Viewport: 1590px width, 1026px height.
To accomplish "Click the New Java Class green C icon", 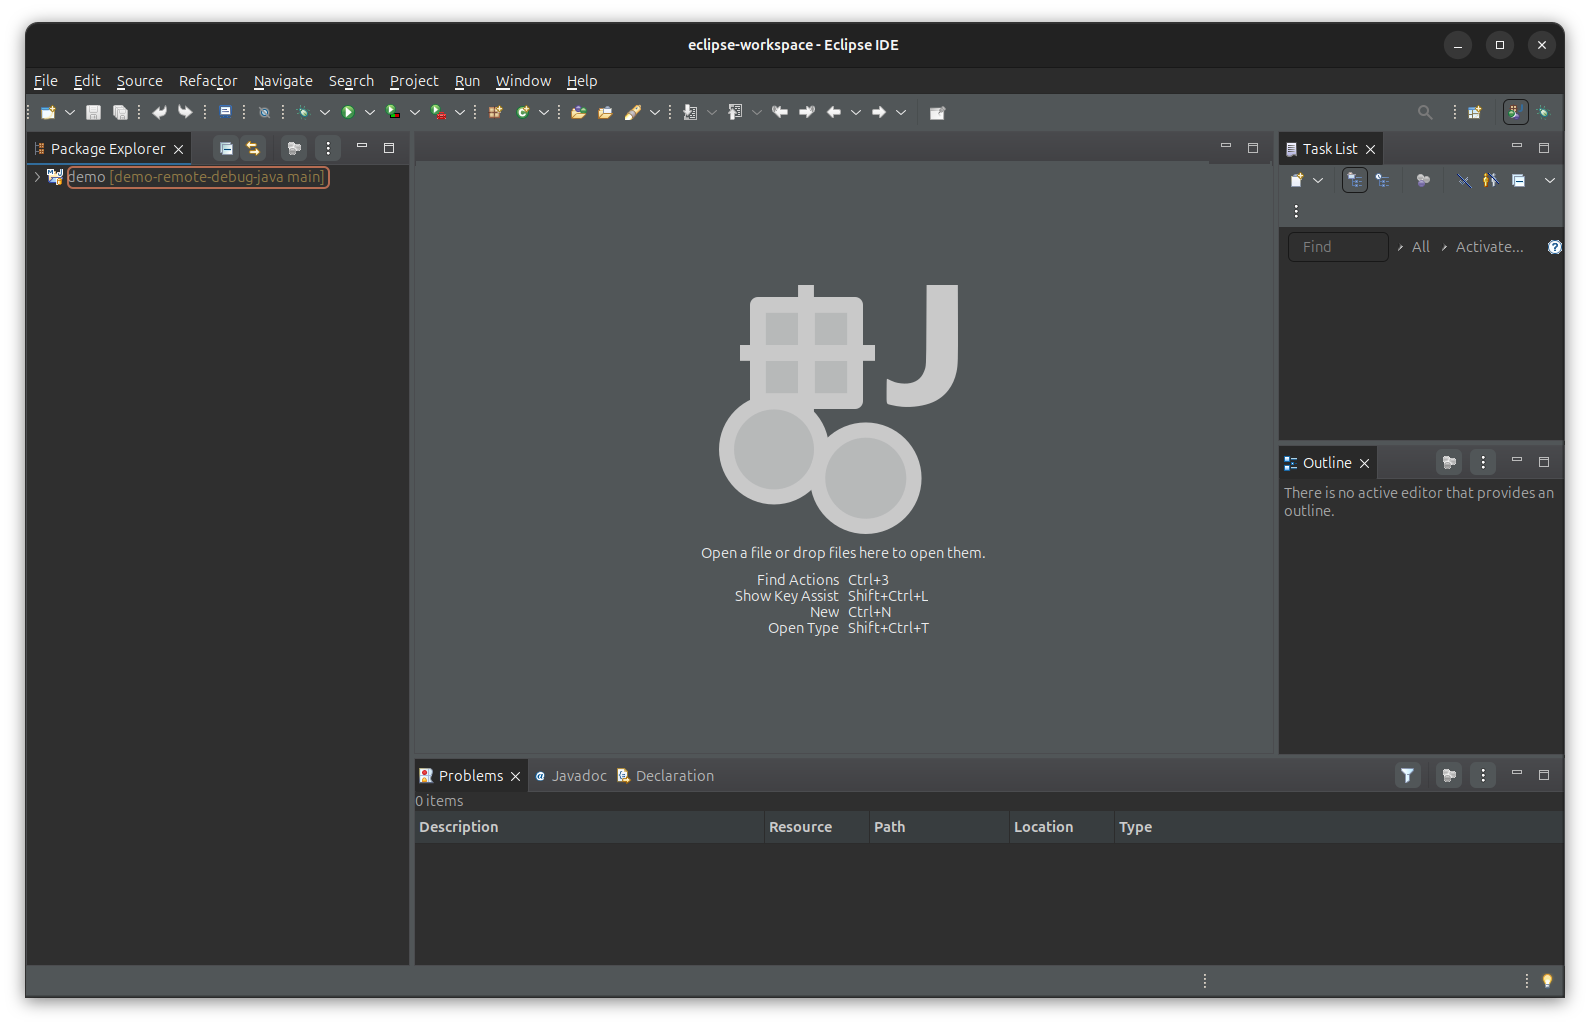I will click(x=522, y=112).
